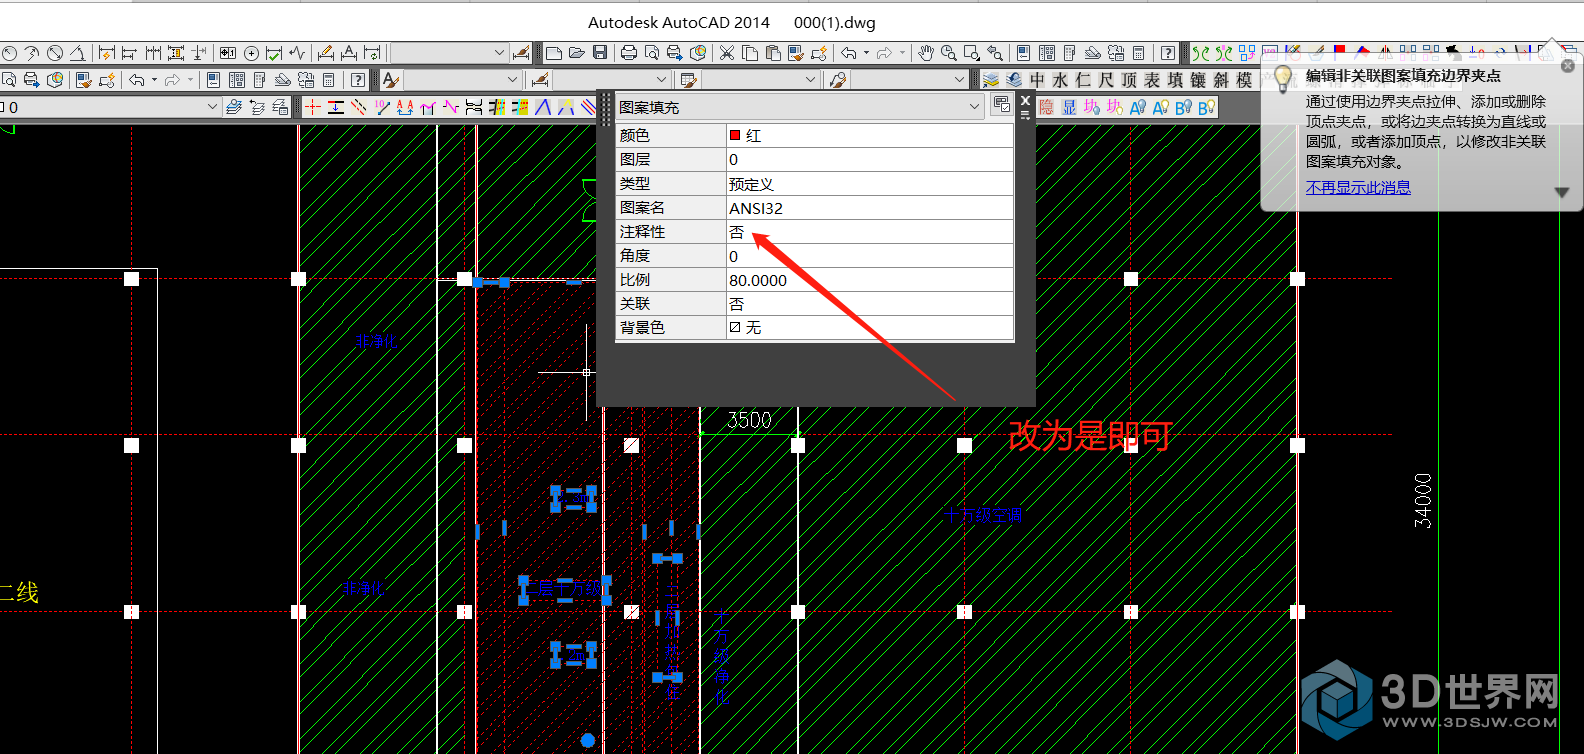Screen dimensions: 1584x754
Task: Copy selection with the Copy icon
Action: click(x=750, y=53)
